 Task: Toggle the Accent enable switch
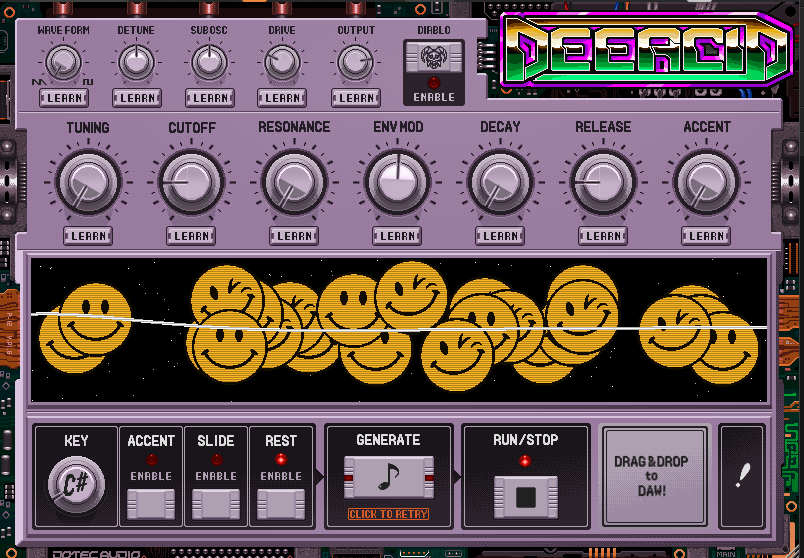click(x=151, y=504)
